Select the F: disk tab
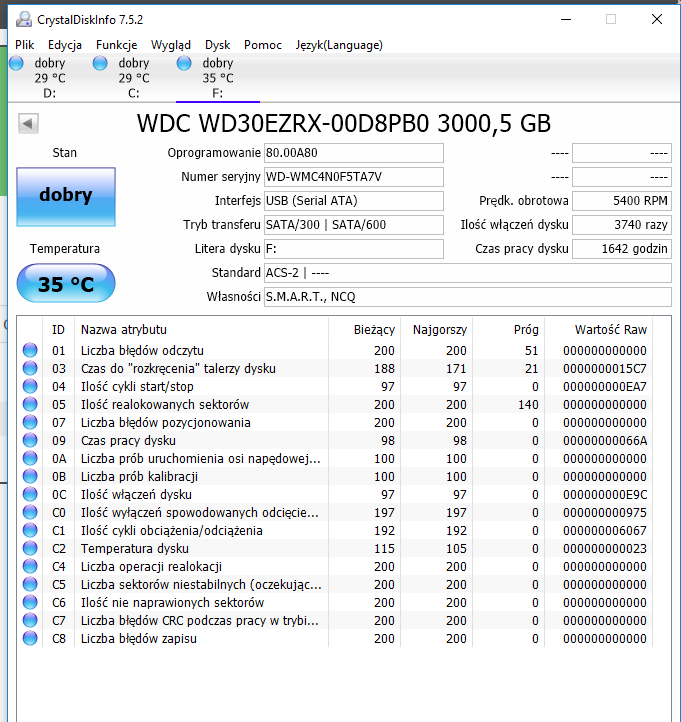681x722 pixels. [218, 77]
